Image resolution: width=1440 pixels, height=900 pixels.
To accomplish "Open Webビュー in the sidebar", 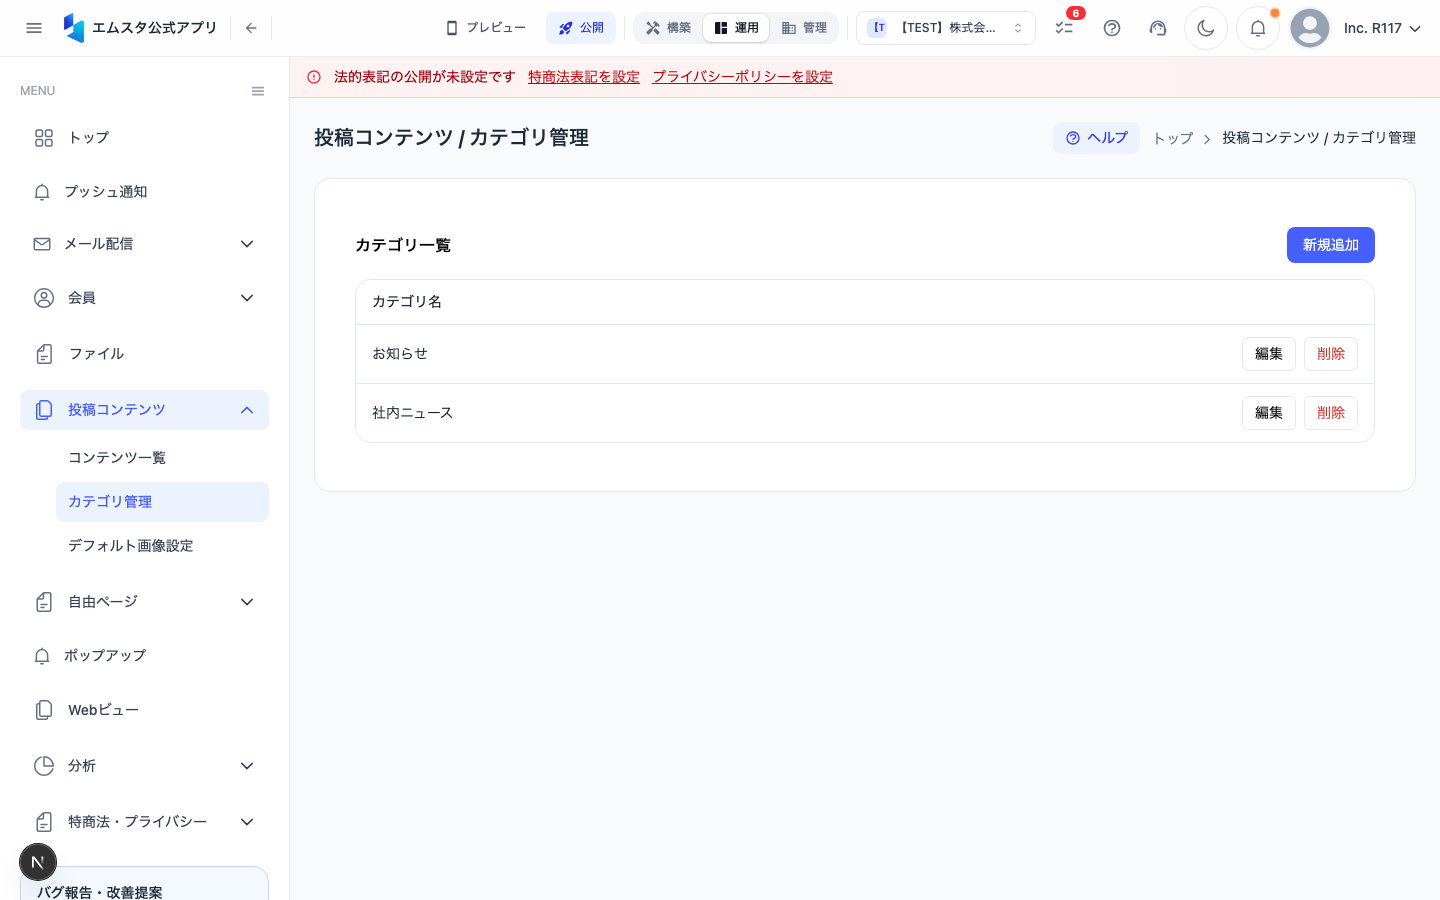I will (x=144, y=710).
